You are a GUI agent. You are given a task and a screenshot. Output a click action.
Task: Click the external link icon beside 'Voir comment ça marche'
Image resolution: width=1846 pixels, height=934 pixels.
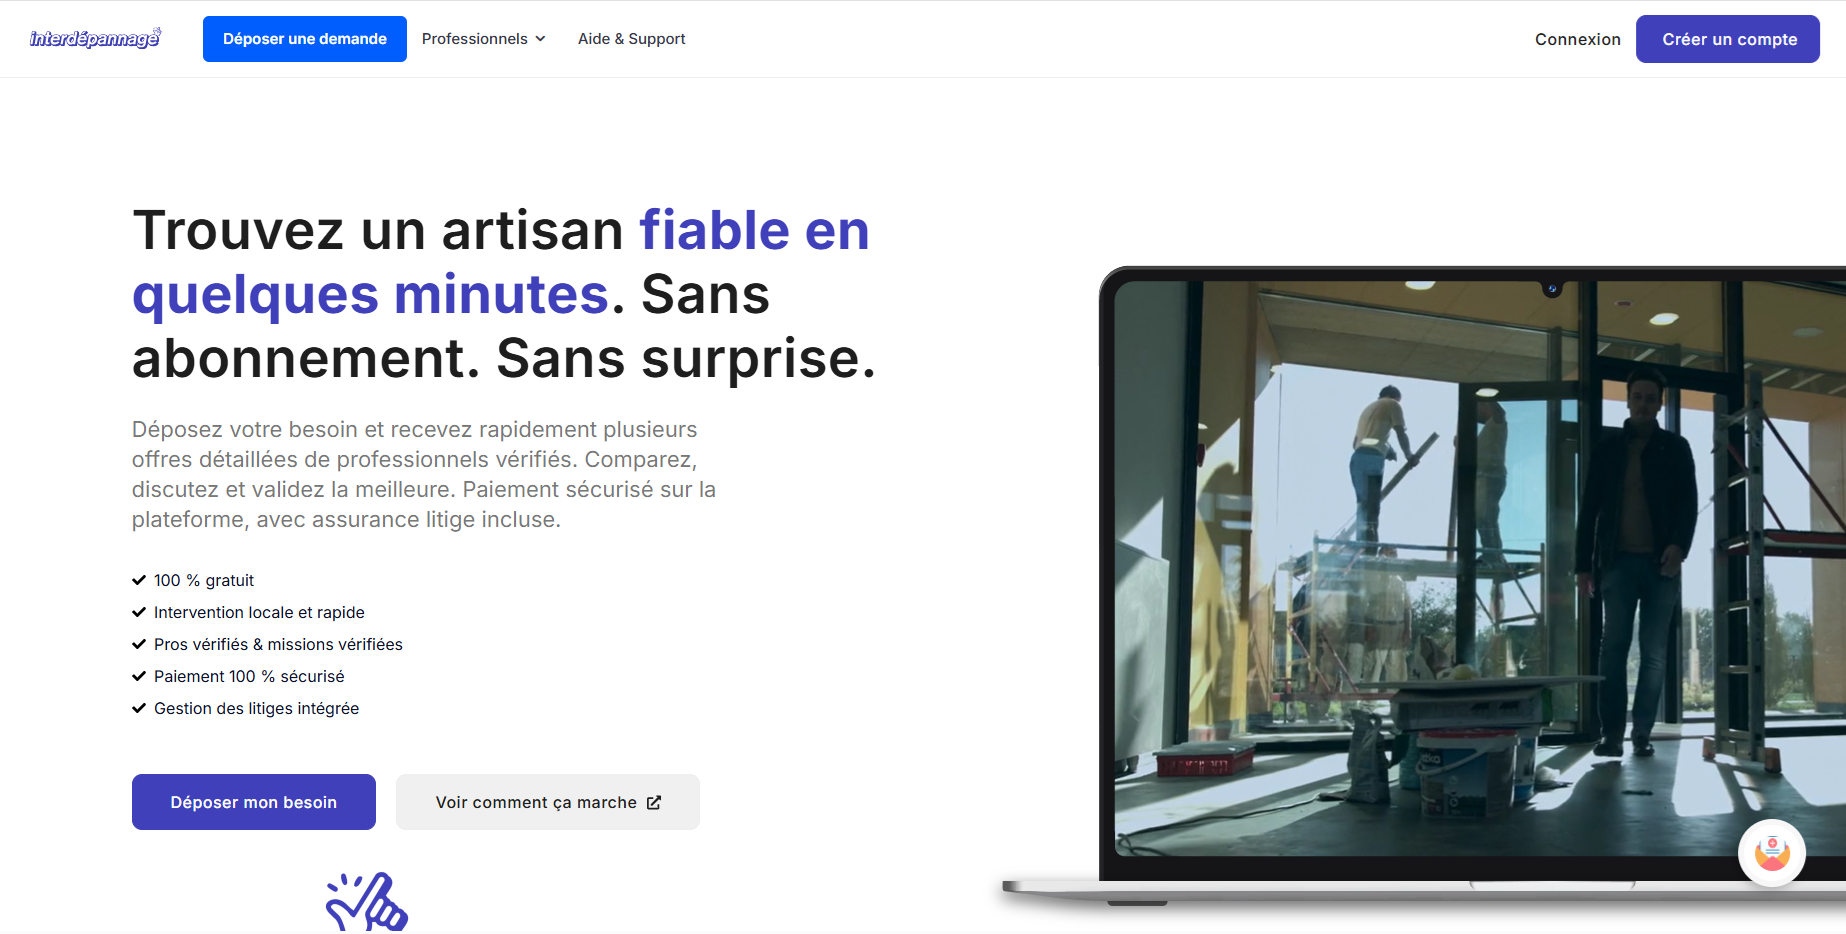654,803
